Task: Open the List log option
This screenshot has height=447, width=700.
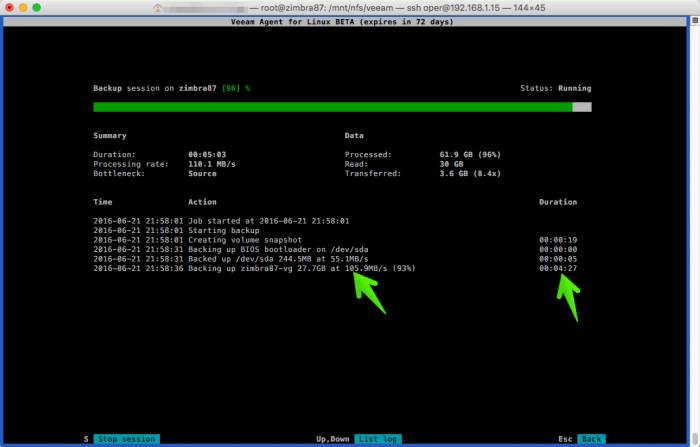Action: tap(378, 439)
